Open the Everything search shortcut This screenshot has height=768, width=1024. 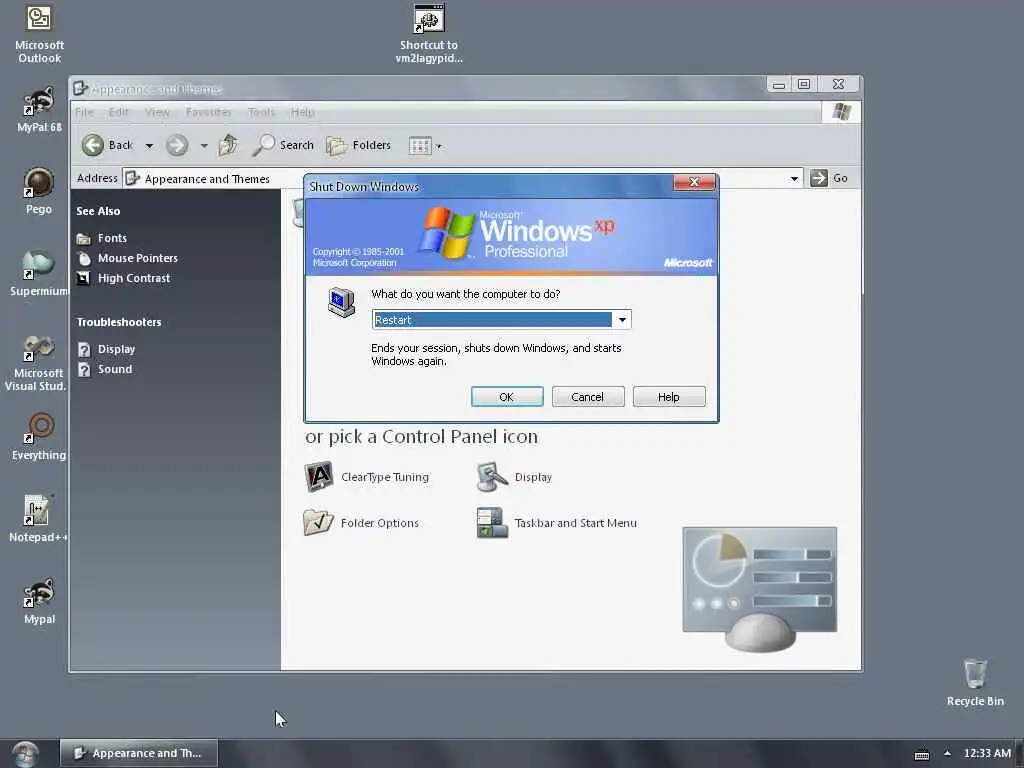pos(39,436)
